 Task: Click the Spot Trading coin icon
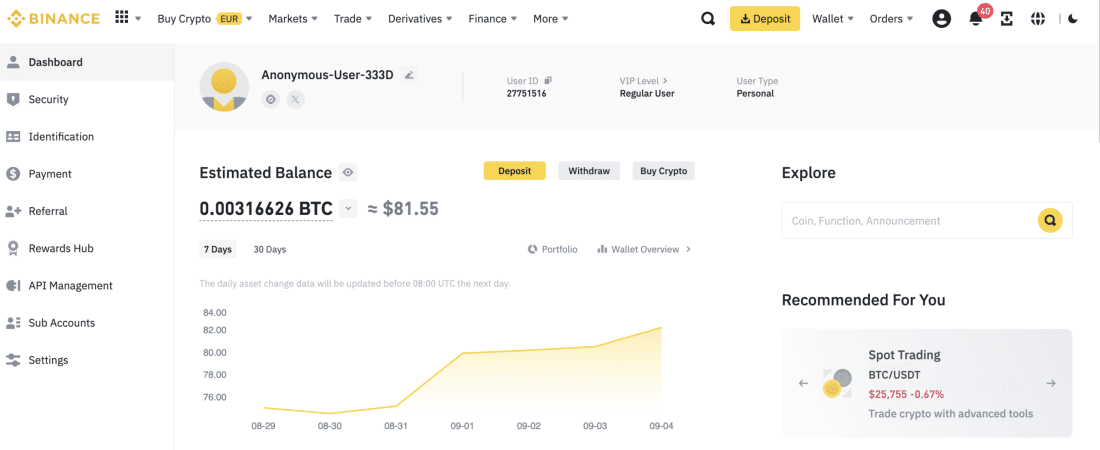(x=837, y=383)
